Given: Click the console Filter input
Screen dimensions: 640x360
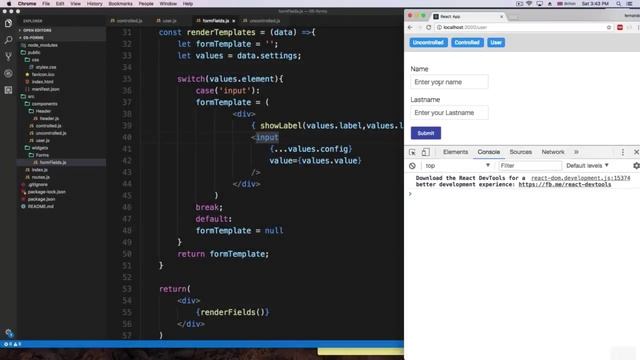Looking at the screenshot, I should [530, 166].
